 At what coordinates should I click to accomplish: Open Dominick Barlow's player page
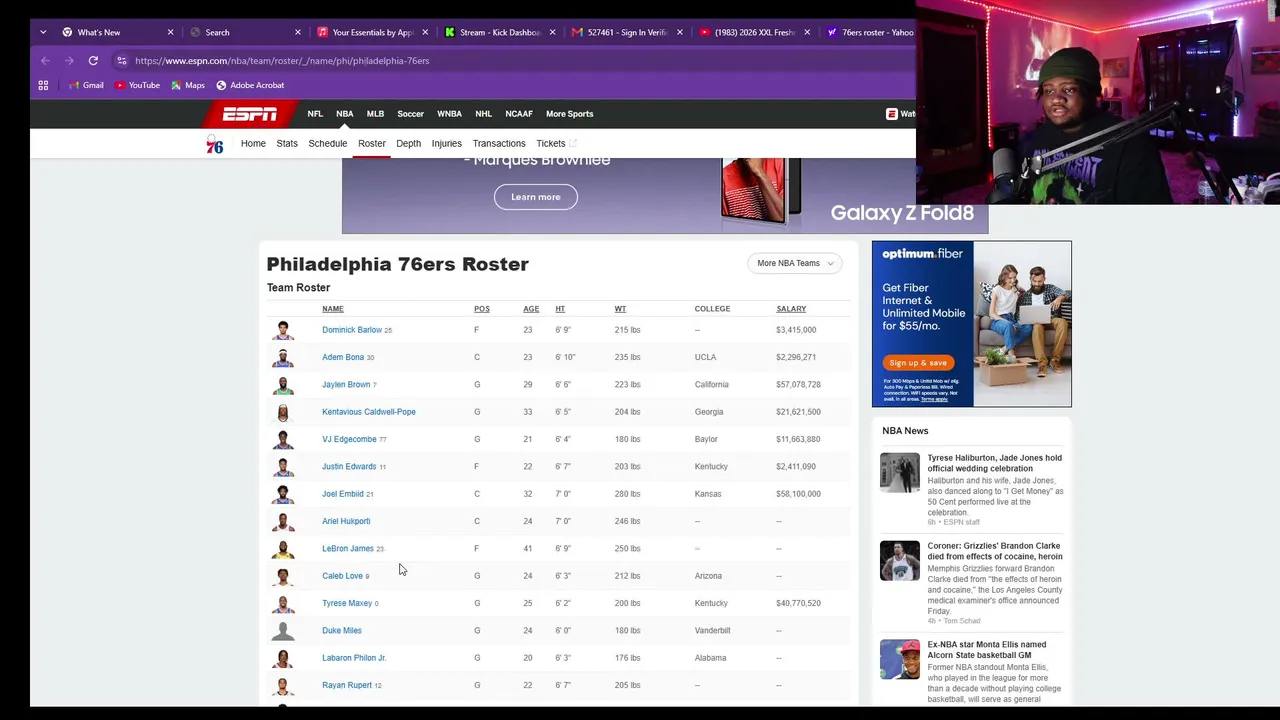tap(352, 330)
